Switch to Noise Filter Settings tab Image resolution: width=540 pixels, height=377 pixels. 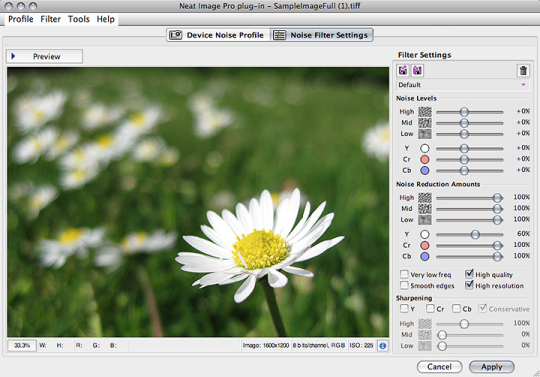click(322, 35)
